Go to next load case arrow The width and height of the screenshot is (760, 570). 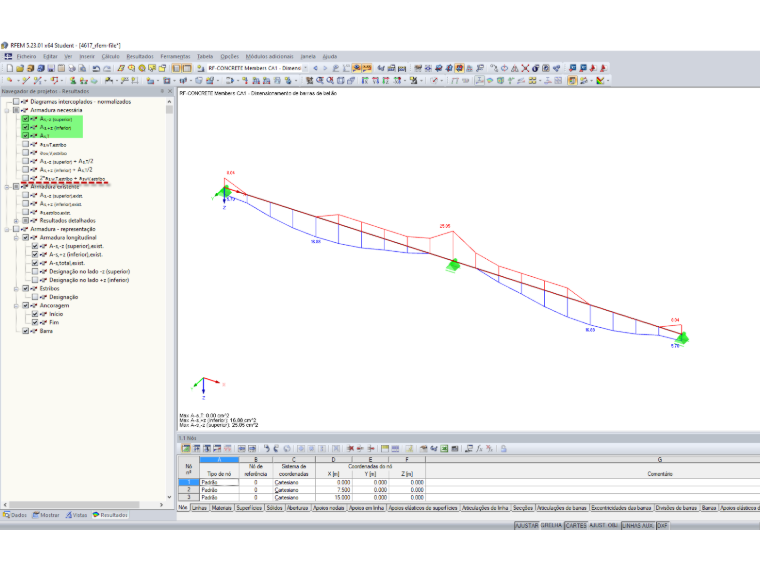coord(325,68)
